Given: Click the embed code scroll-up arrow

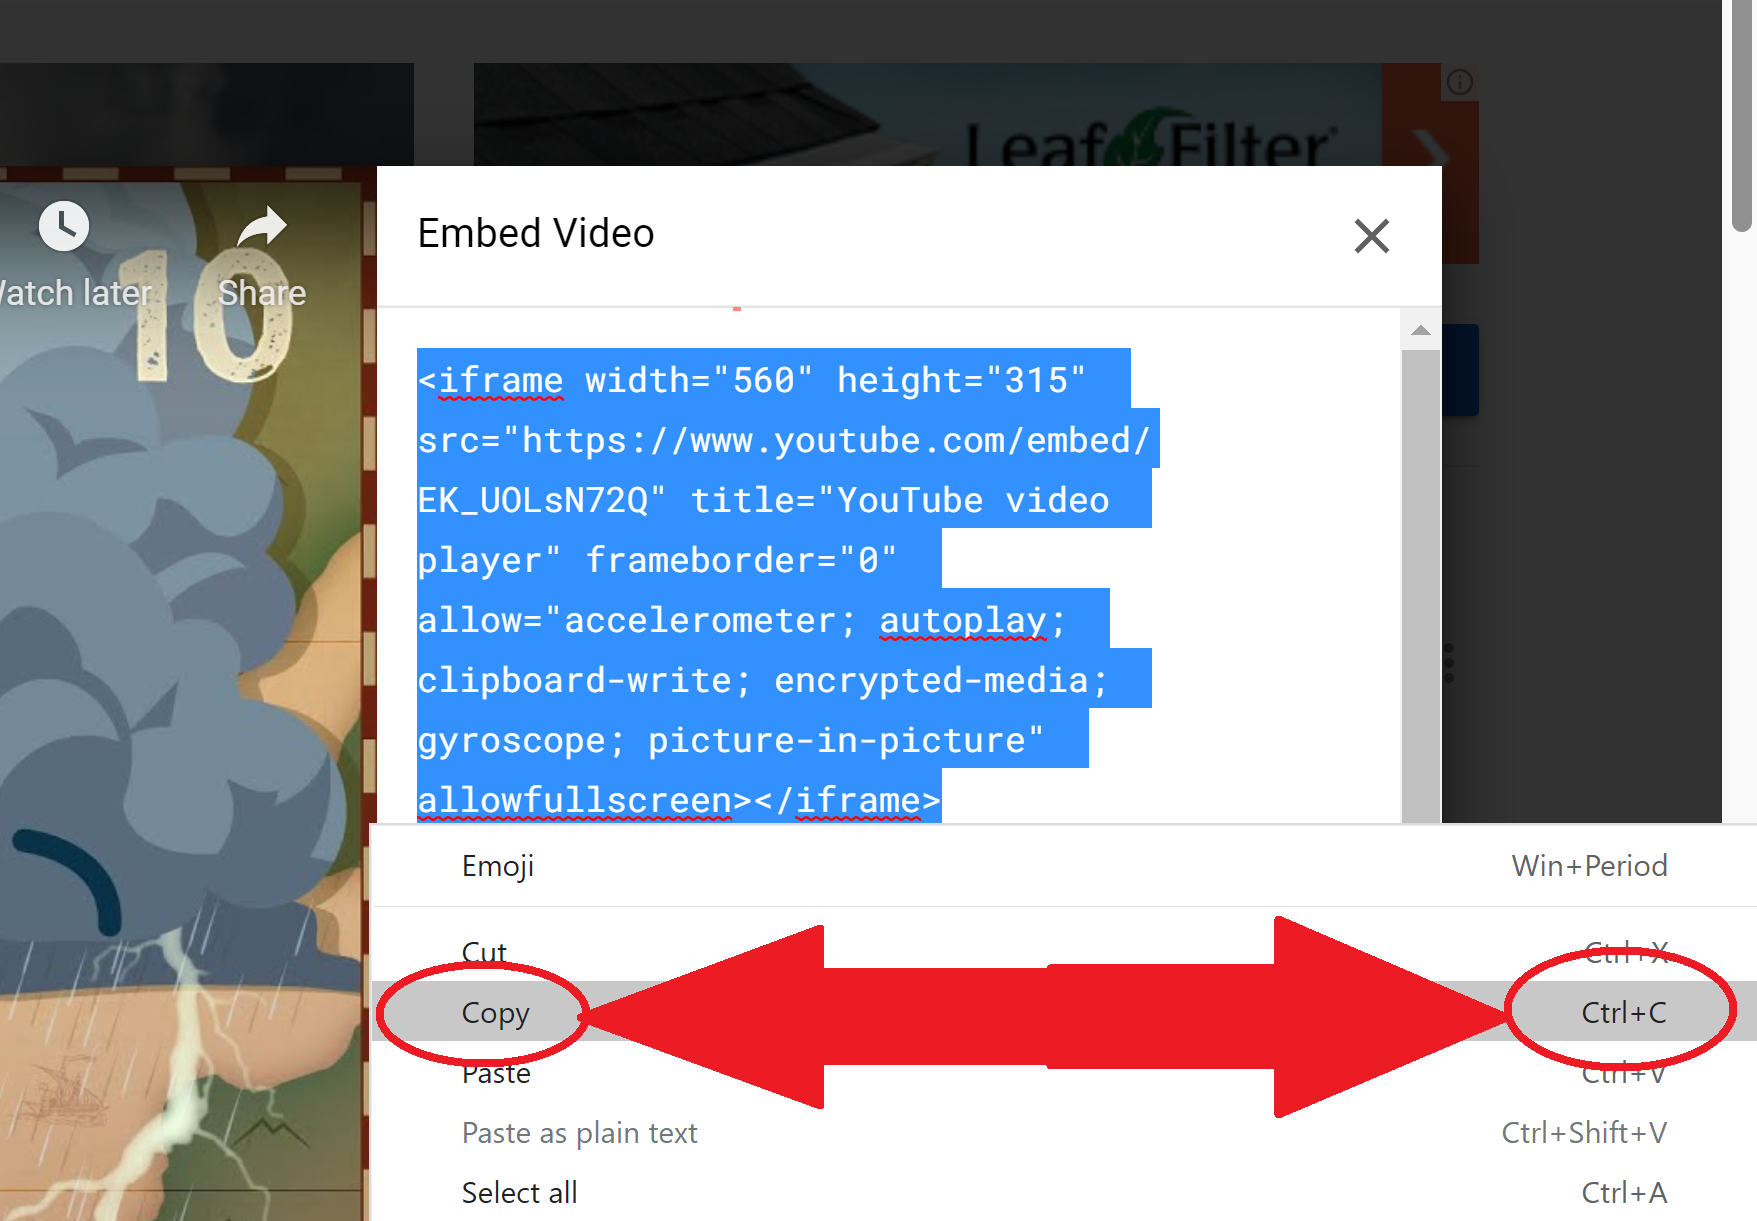Looking at the screenshot, I should point(1420,331).
